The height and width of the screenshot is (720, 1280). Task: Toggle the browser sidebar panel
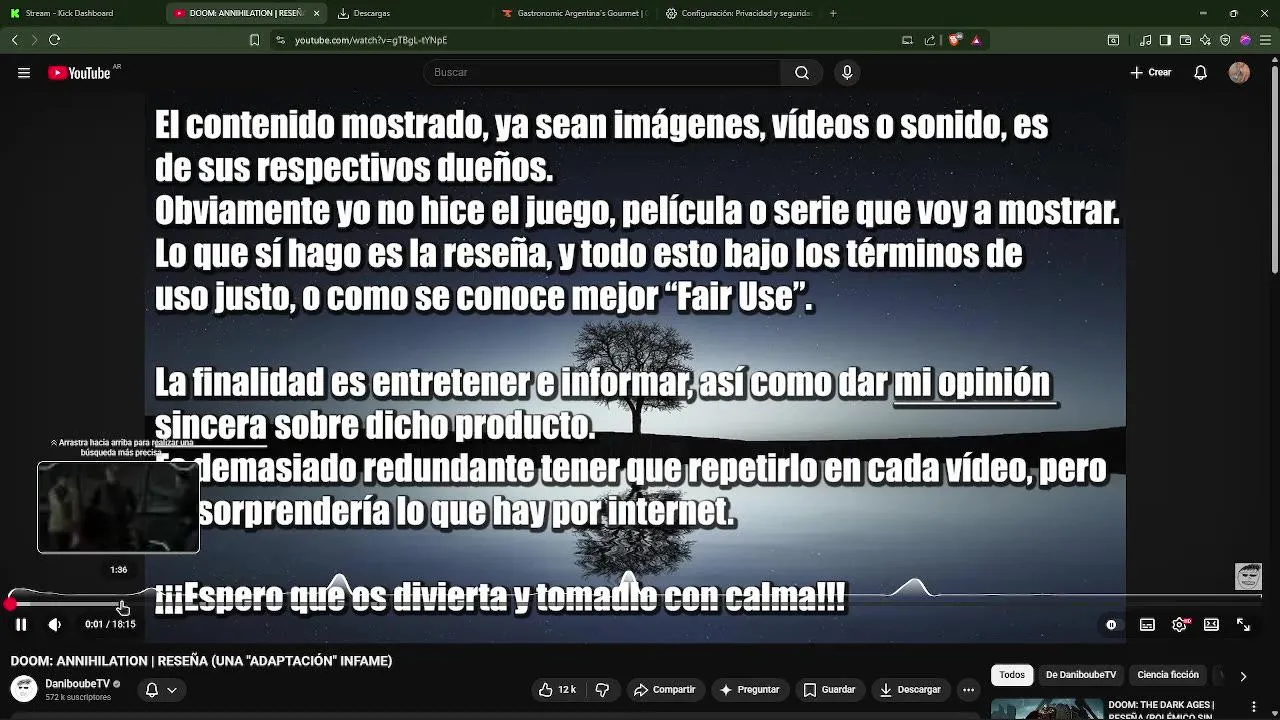(x=1165, y=40)
